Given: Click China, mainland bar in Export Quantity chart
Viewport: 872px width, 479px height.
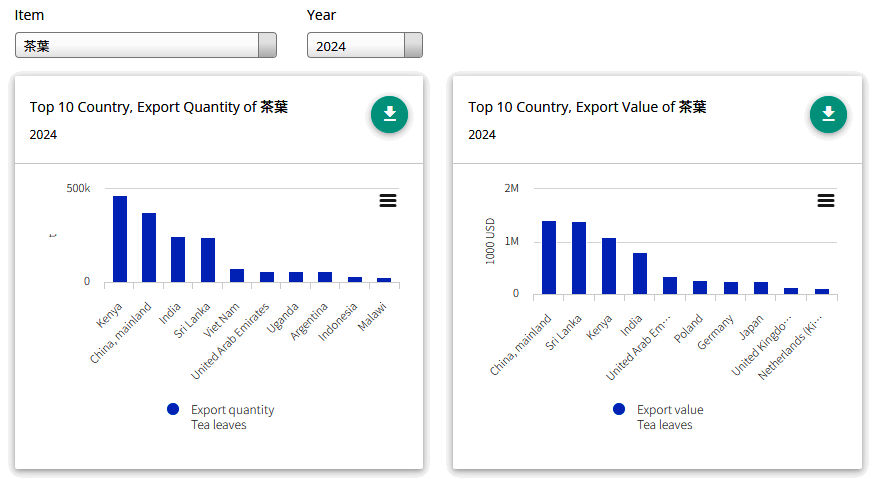Looking at the screenshot, I should pos(149,247).
